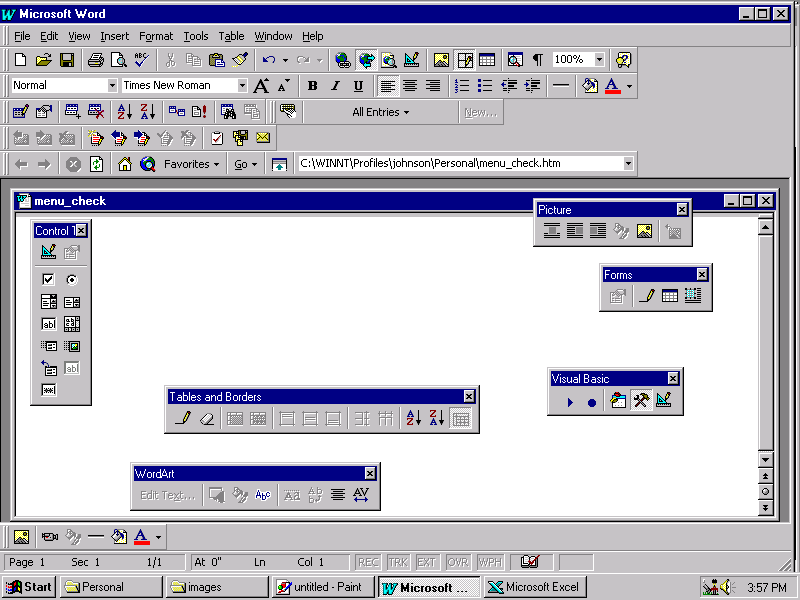Screen dimensions: 800x600
Task: Go to web toolbar Start Page home icon
Action: click(x=124, y=164)
